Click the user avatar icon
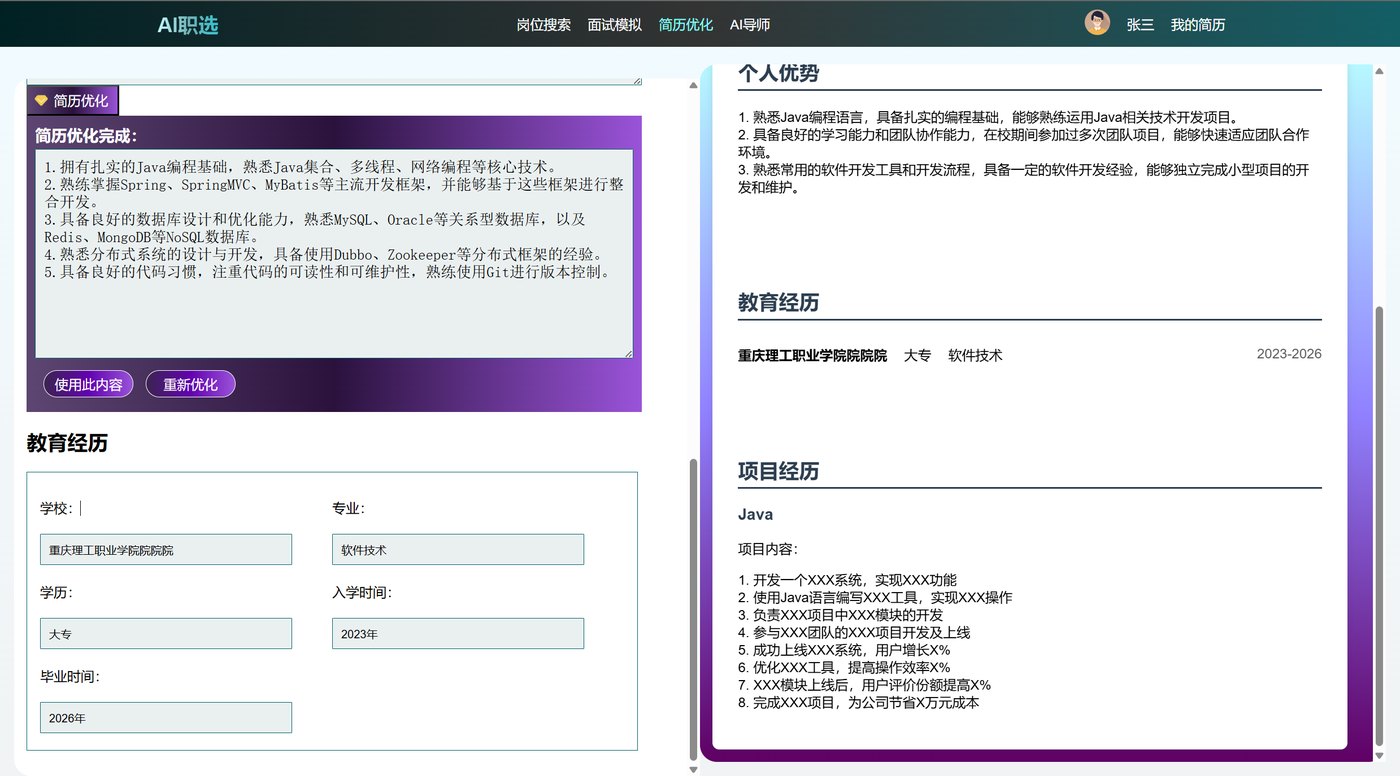 point(1097,23)
